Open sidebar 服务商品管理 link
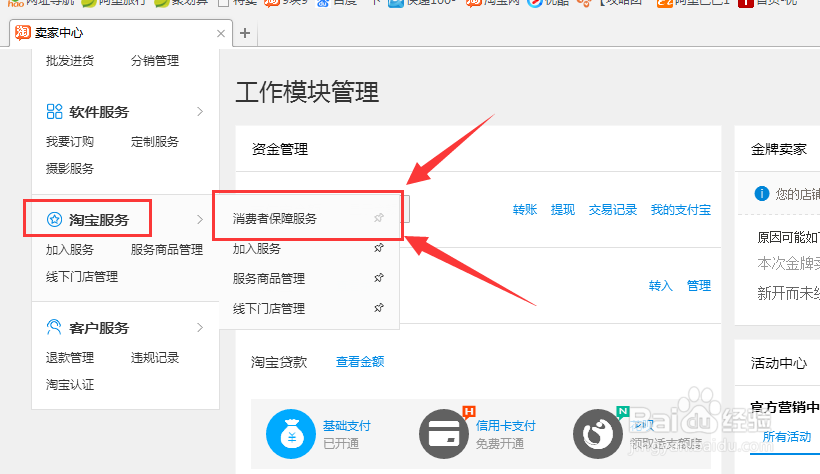The image size is (820, 474). [x=167, y=250]
